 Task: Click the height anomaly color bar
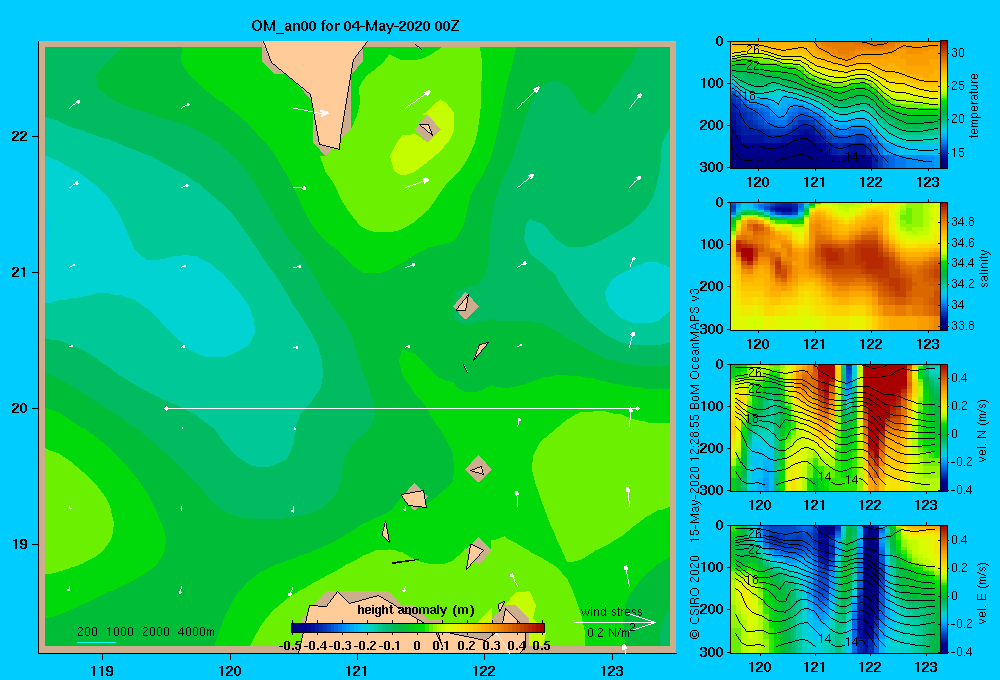[418, 628]
